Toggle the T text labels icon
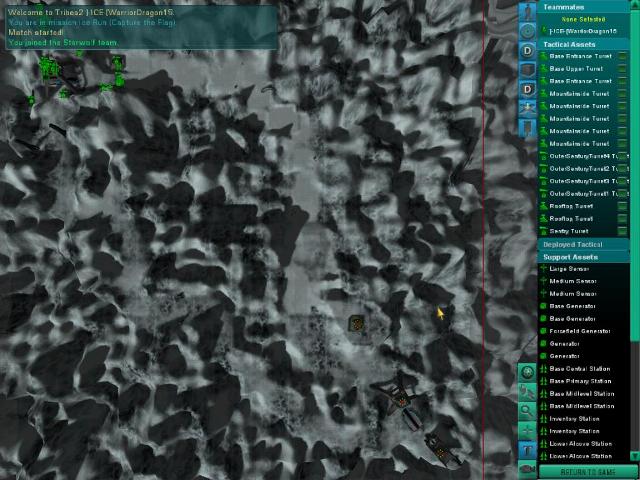Viewport: 640px width, 480px height. [527, 450]
